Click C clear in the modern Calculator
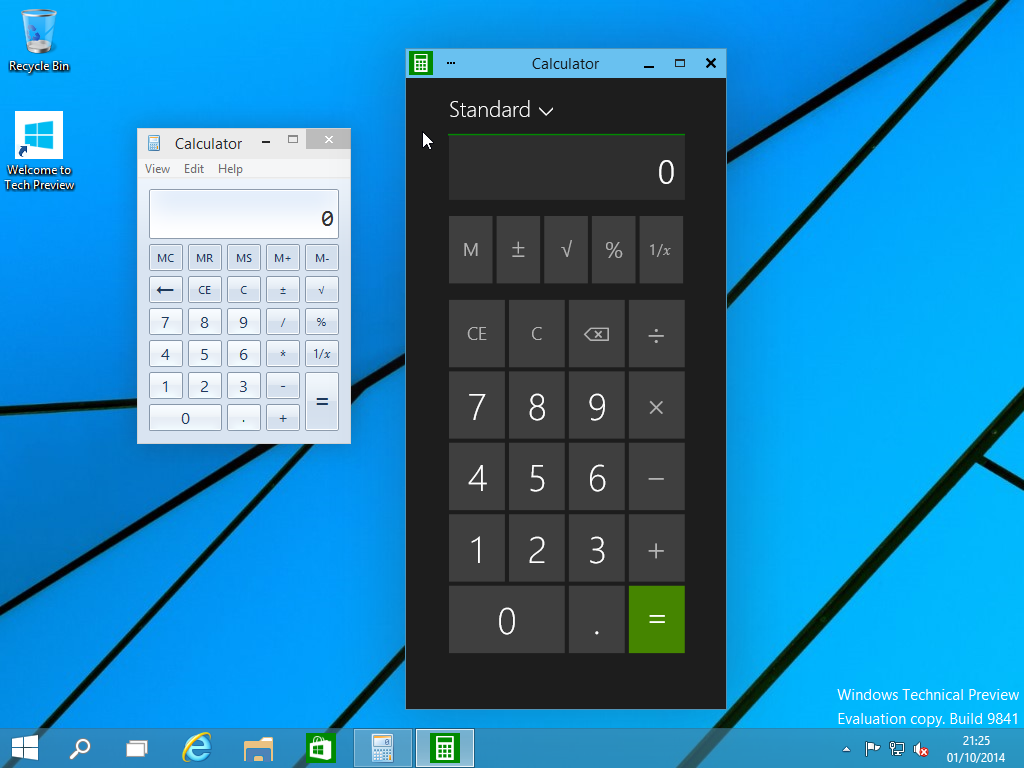The height and width of the screenshot is (768, 1024). 537,334
